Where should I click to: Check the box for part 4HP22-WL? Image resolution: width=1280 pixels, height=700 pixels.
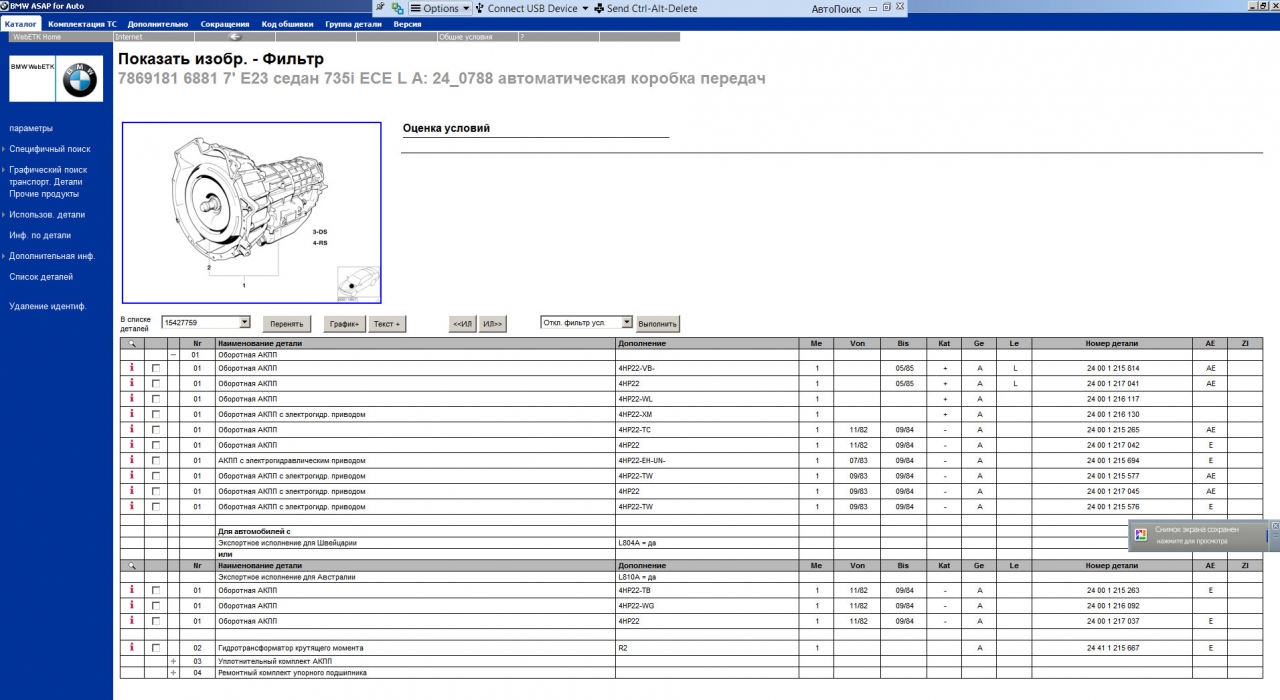156,399
